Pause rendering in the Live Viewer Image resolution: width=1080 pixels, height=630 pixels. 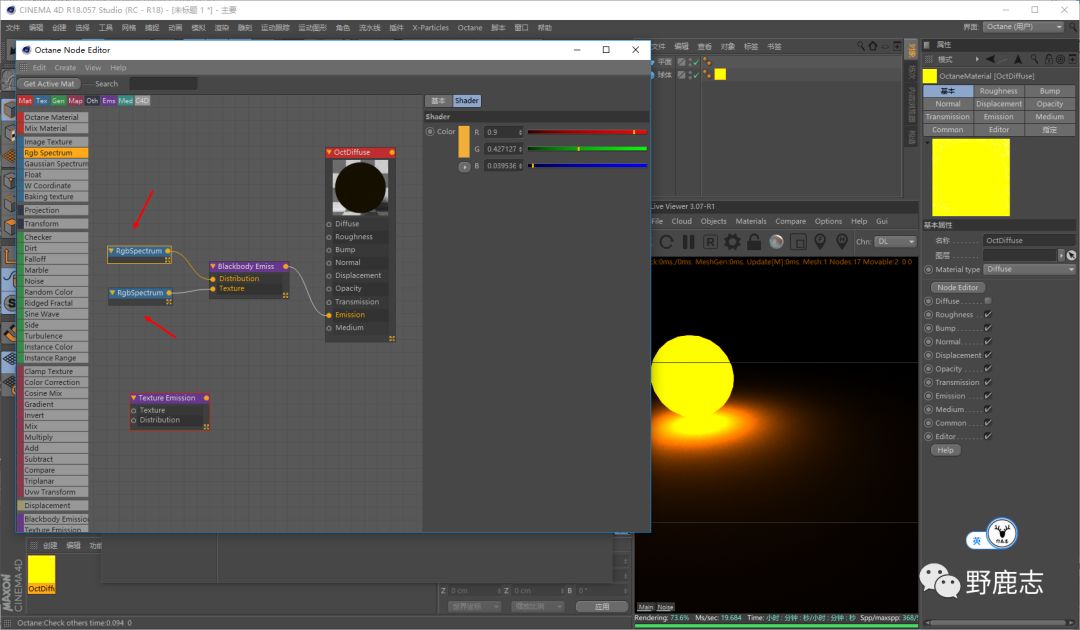(x=688, y=242)
